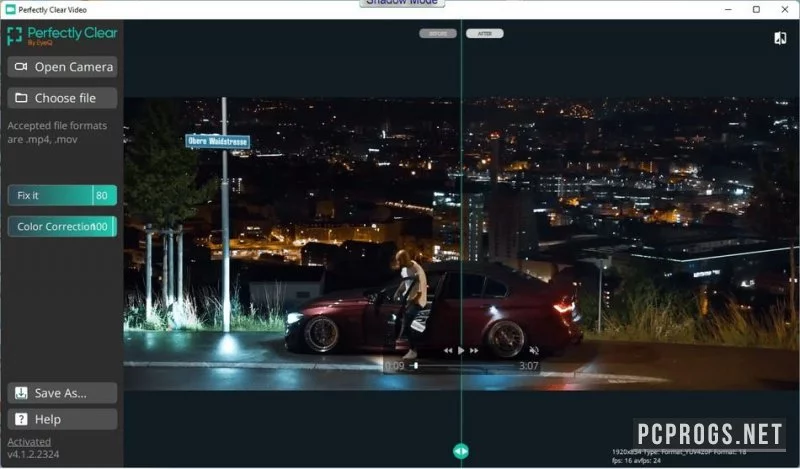Play the video
The image size is (800, 469).
coord(461,351)
